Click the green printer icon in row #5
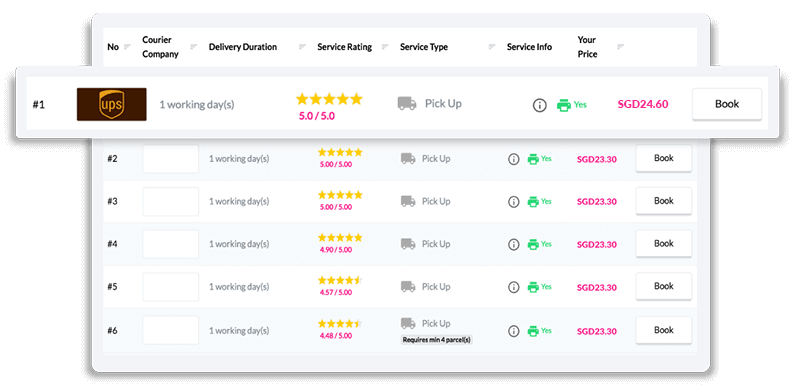 pos(533,287)
